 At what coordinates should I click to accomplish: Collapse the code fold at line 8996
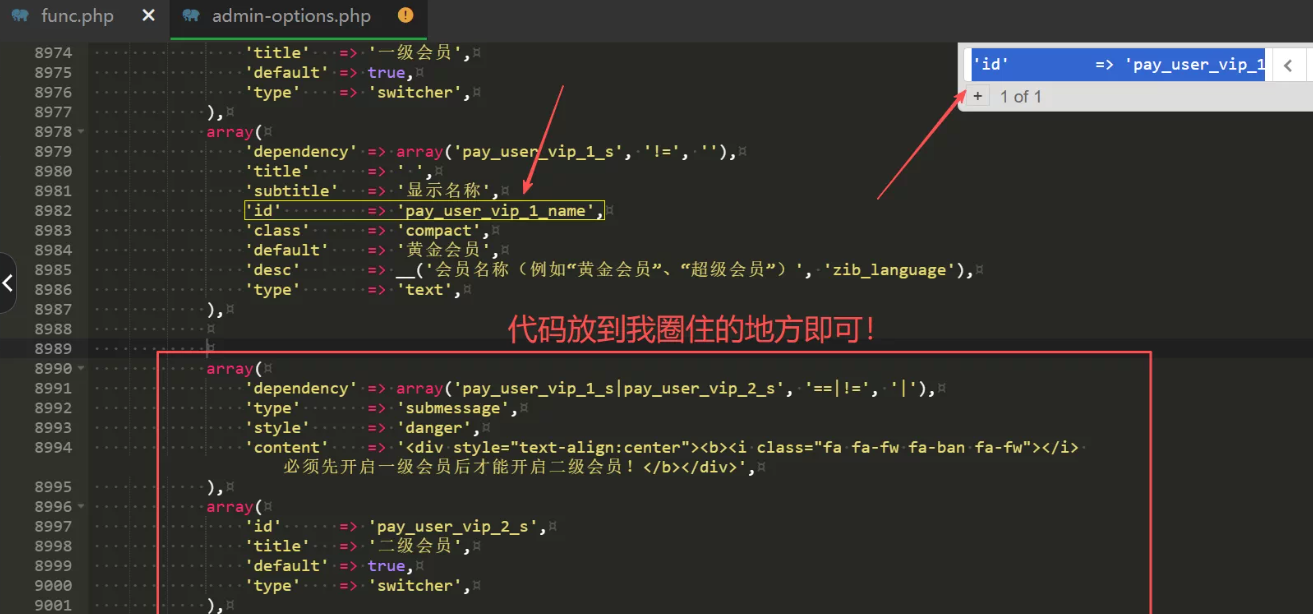pos(80,507)
